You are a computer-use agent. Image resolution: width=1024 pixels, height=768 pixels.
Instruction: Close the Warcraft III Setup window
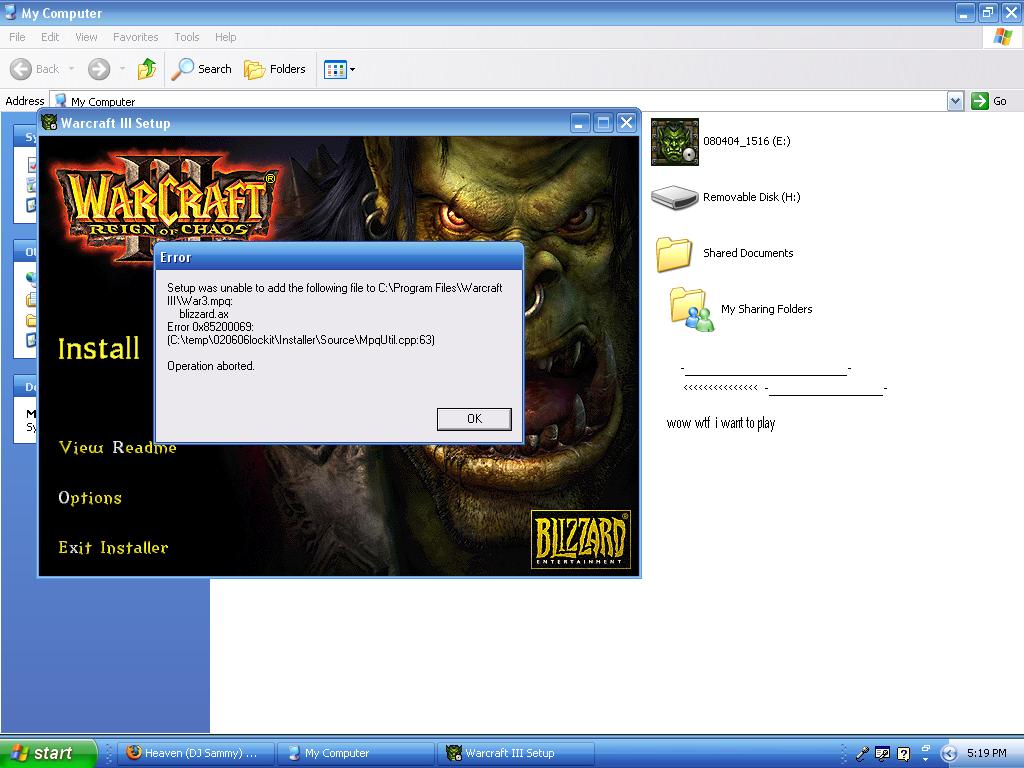(626, 123)
